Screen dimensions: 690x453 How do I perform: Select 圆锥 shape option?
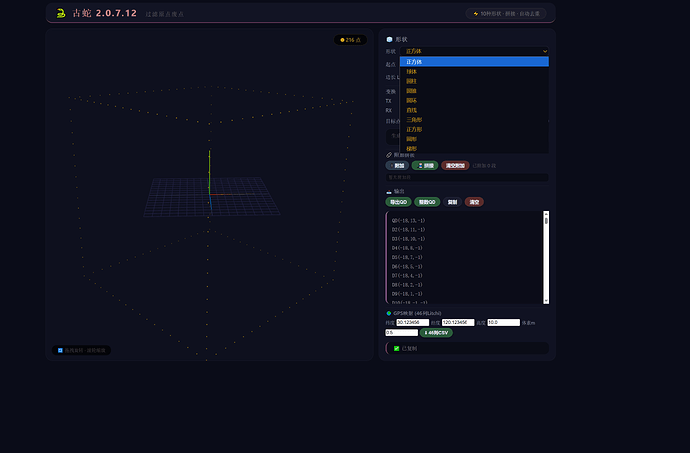[474, 91]
